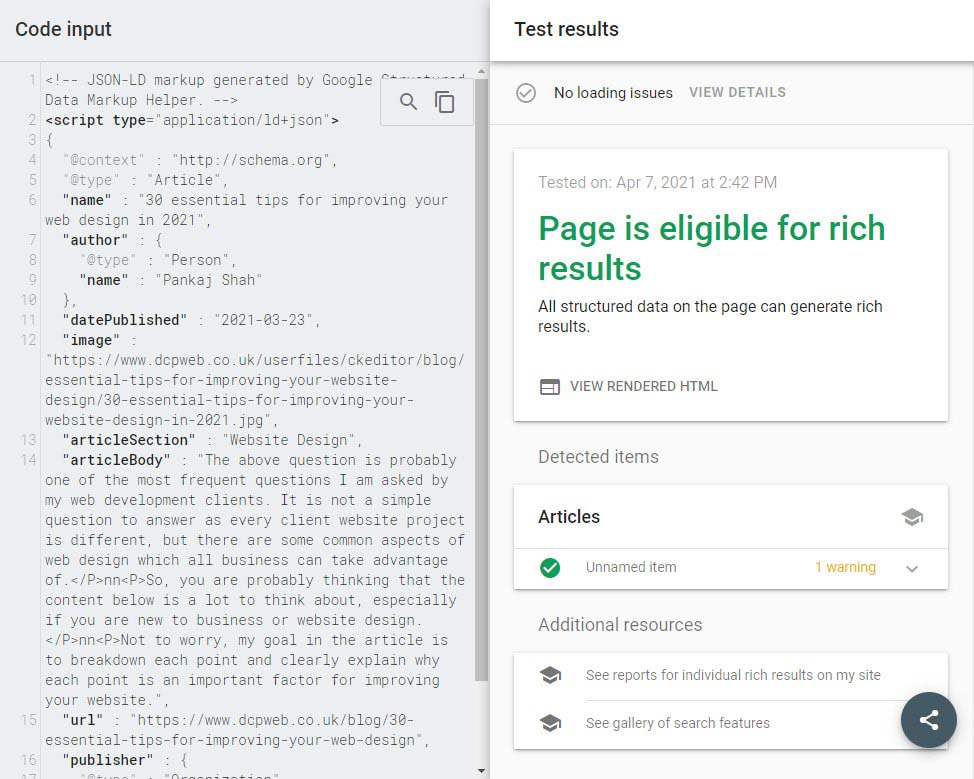
Task: Click the circled check beside No loading issues
Action: 525,93
